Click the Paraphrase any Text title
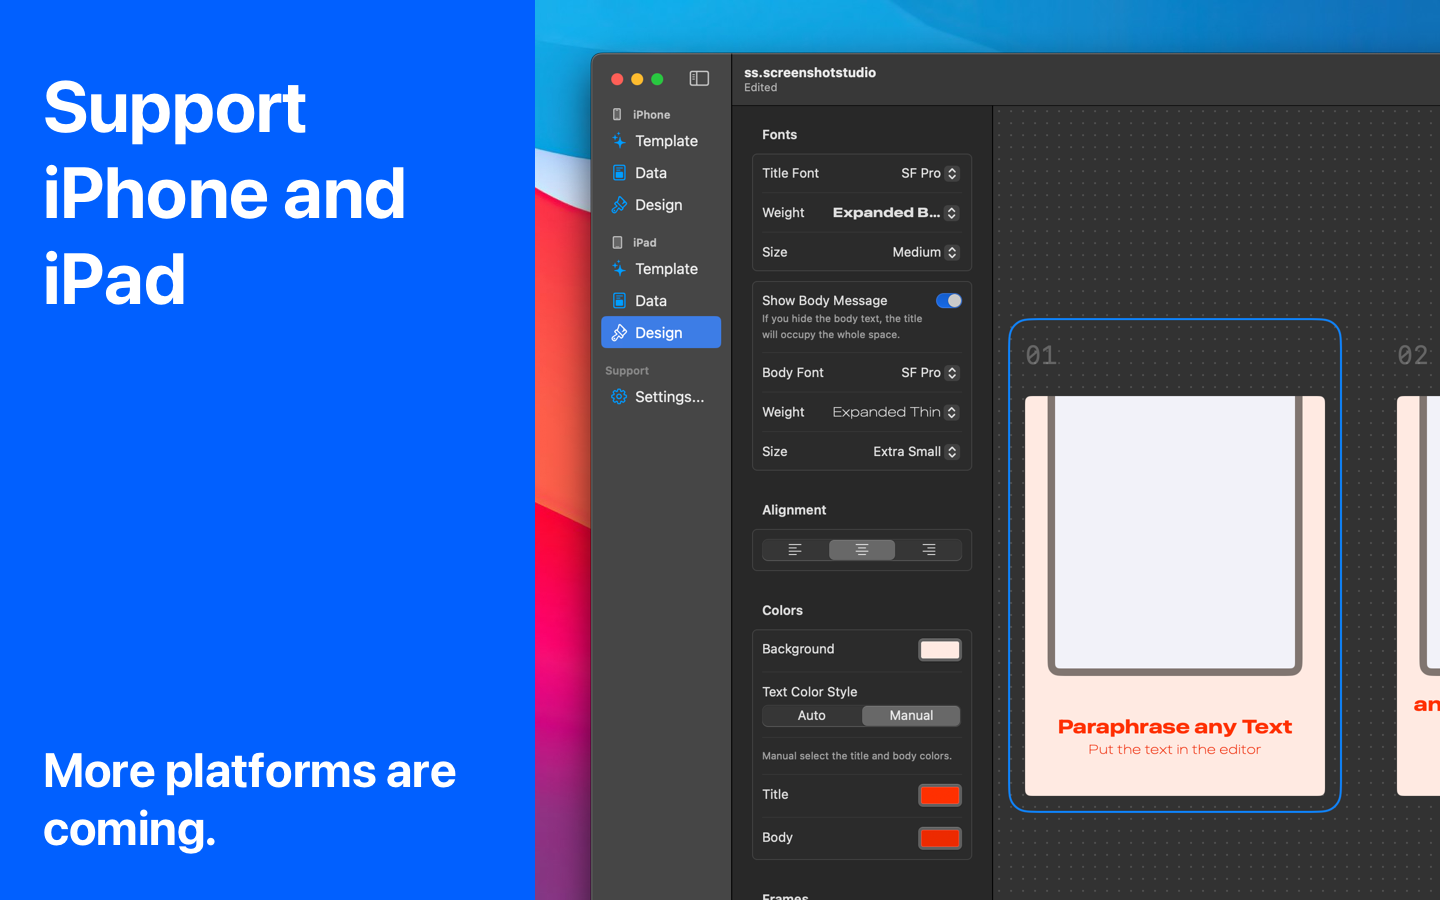This screenshot has height=900, width=1440. [x=1175, y=727]
